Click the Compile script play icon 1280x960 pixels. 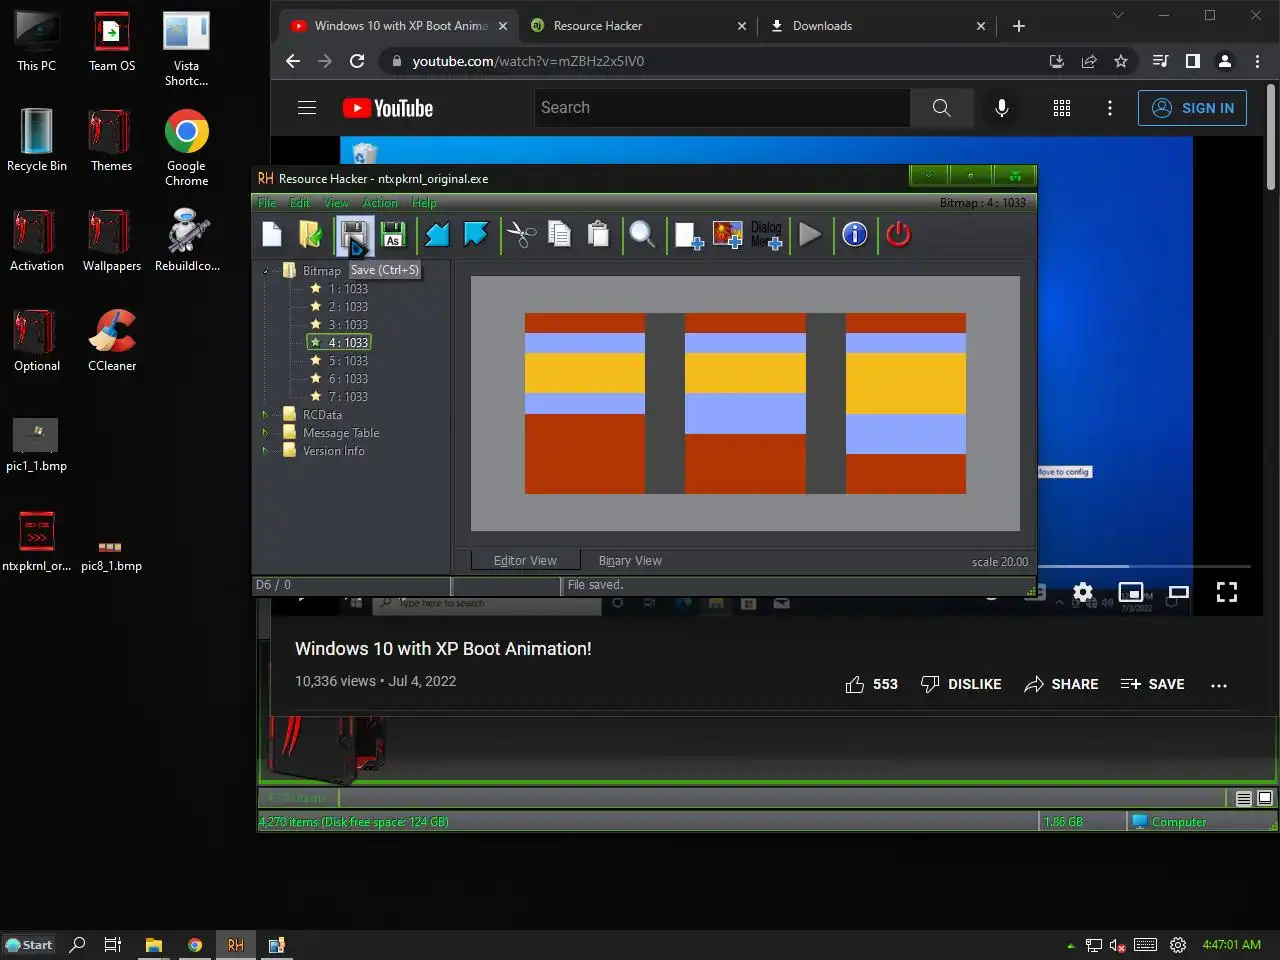[810, 235]
